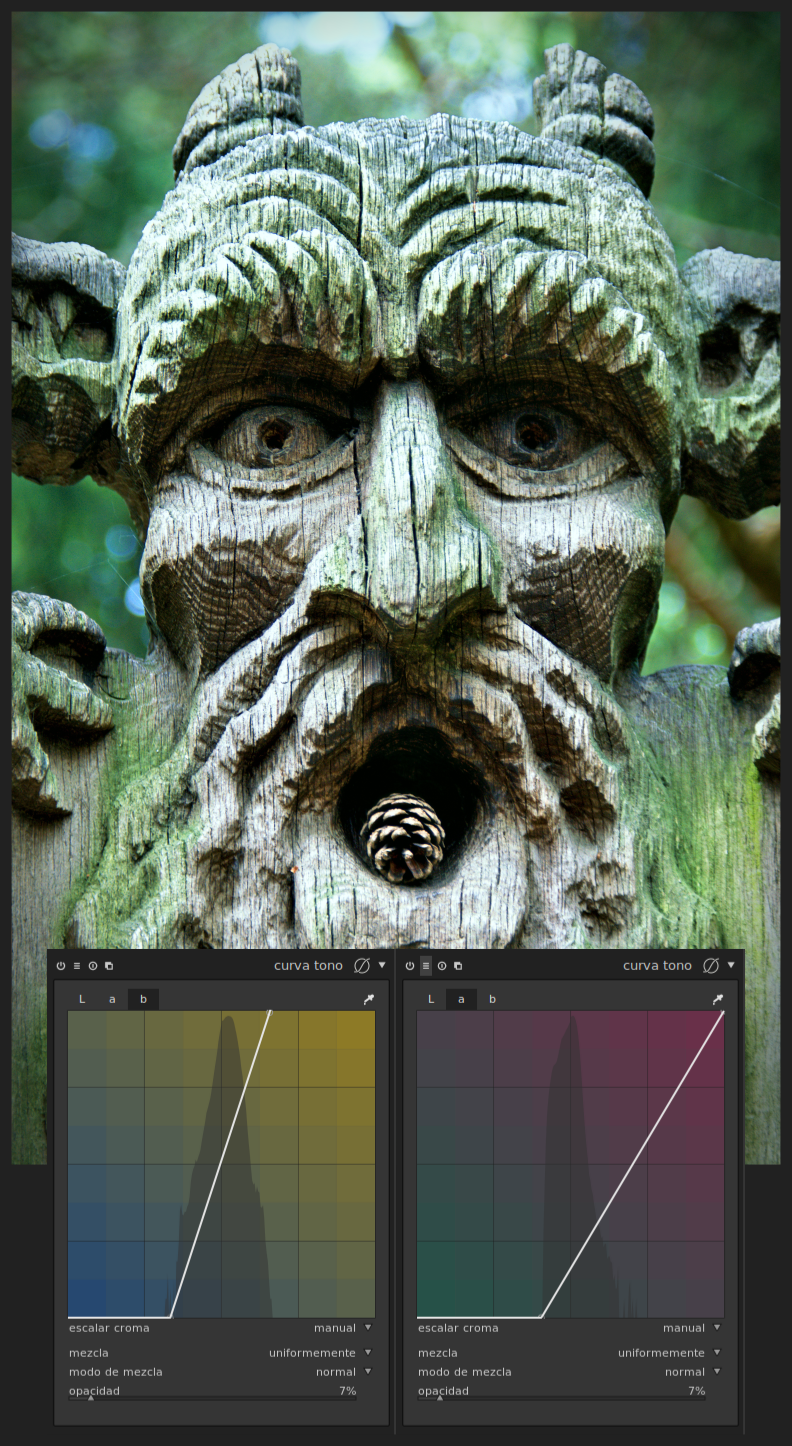Click 'manual' value in left panel
Screen dimensions: 792x1446
335,1328
